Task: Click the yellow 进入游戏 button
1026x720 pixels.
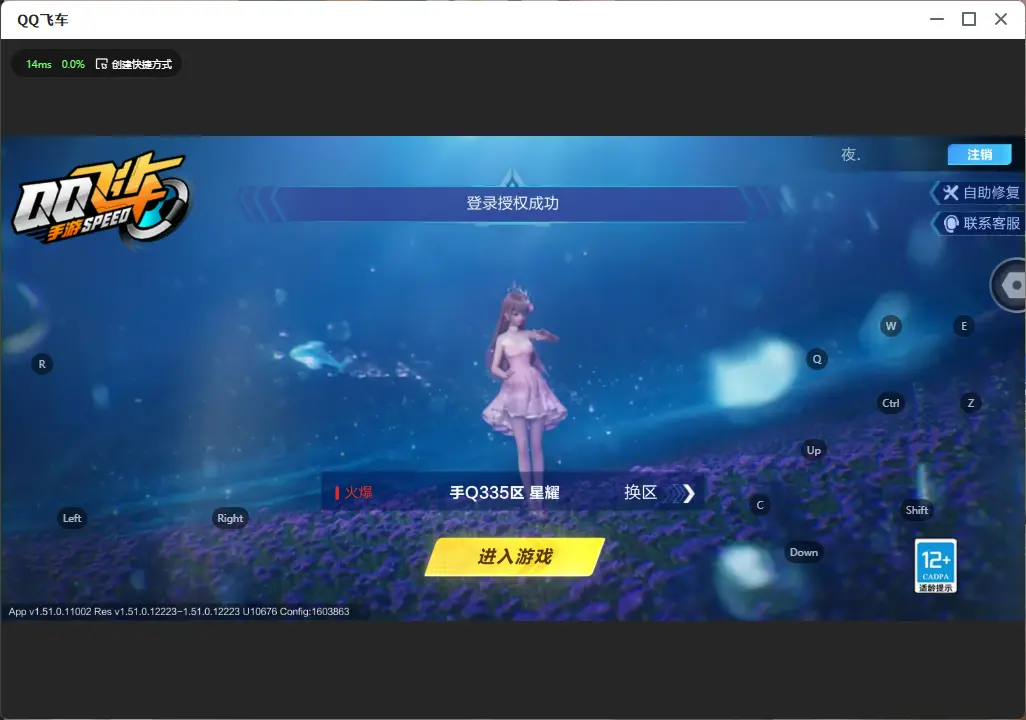Action: click(x=515, y=556)
